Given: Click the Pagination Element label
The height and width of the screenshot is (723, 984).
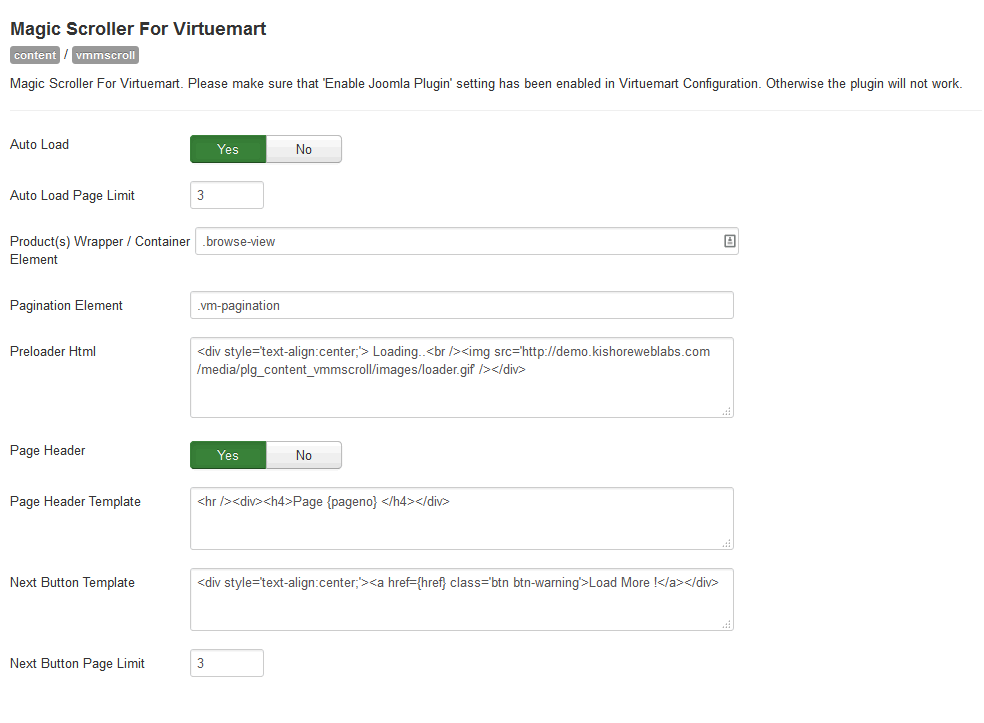Looking at the screenshot, I should point(66,306).
